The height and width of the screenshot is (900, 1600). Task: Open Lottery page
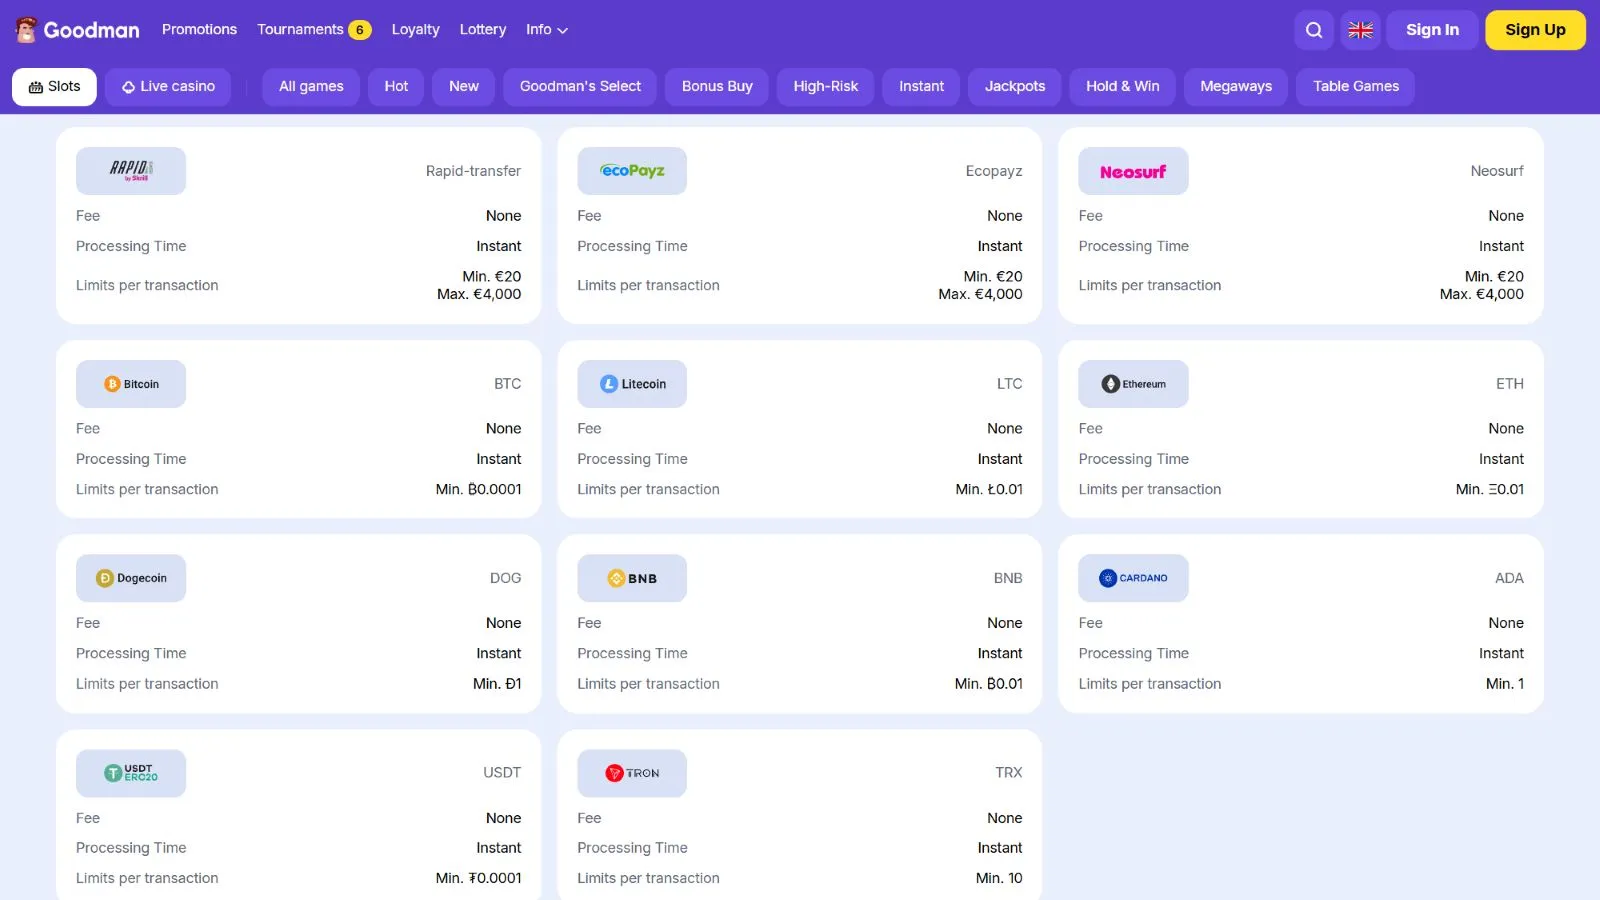483,30
